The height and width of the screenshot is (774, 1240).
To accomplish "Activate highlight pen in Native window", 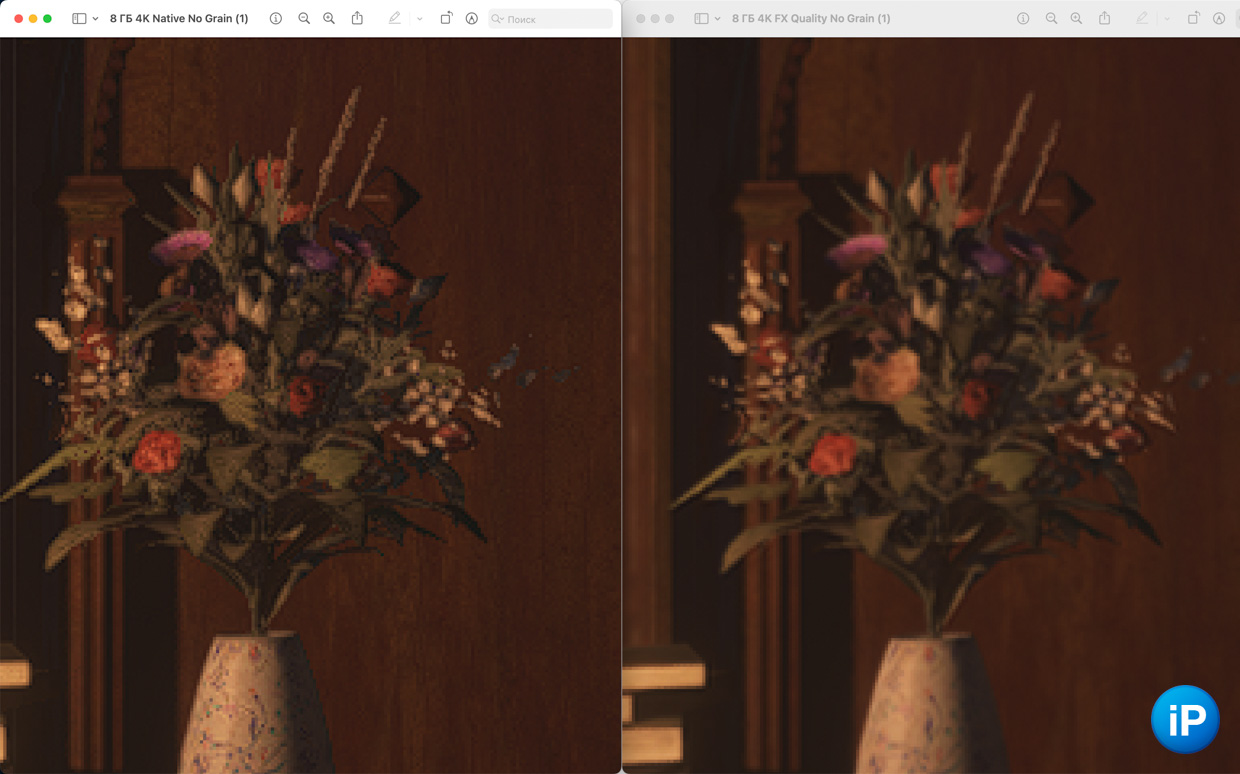I will (x=395, y=18).
